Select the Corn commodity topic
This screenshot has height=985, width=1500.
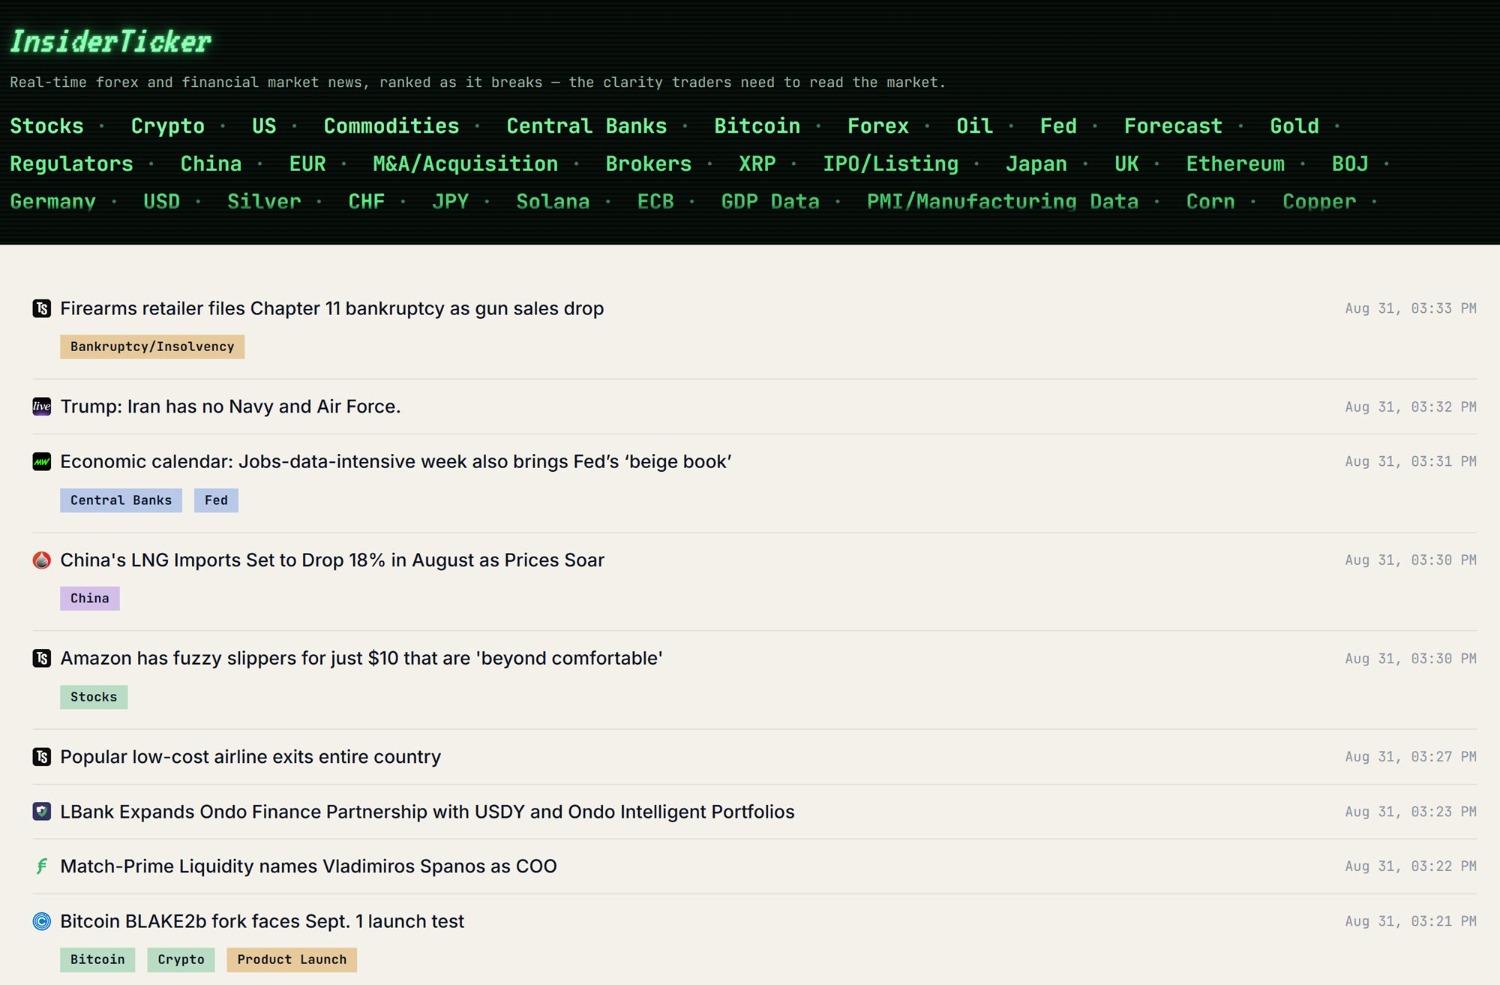[x=1211, y=202]
